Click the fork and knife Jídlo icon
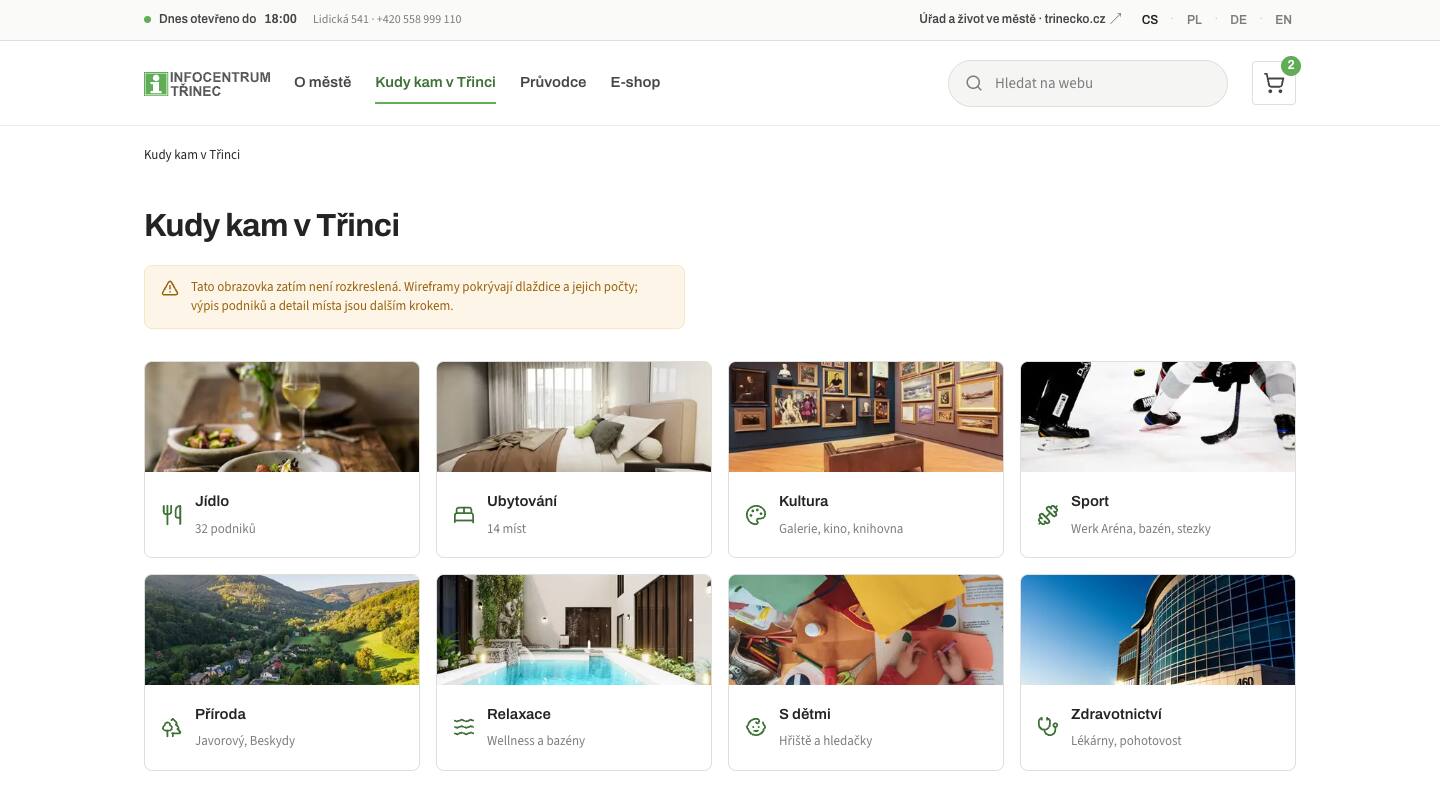Screen dimensions: 1440x800 coord(172,515)
